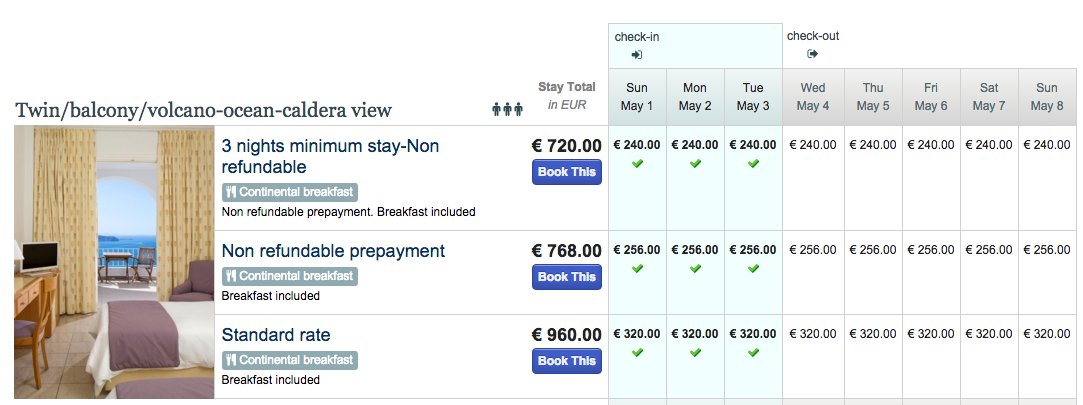Click the check-out arrow icon
The width and height of the screenshot is (1083, 405).
[x=812, y=54]
